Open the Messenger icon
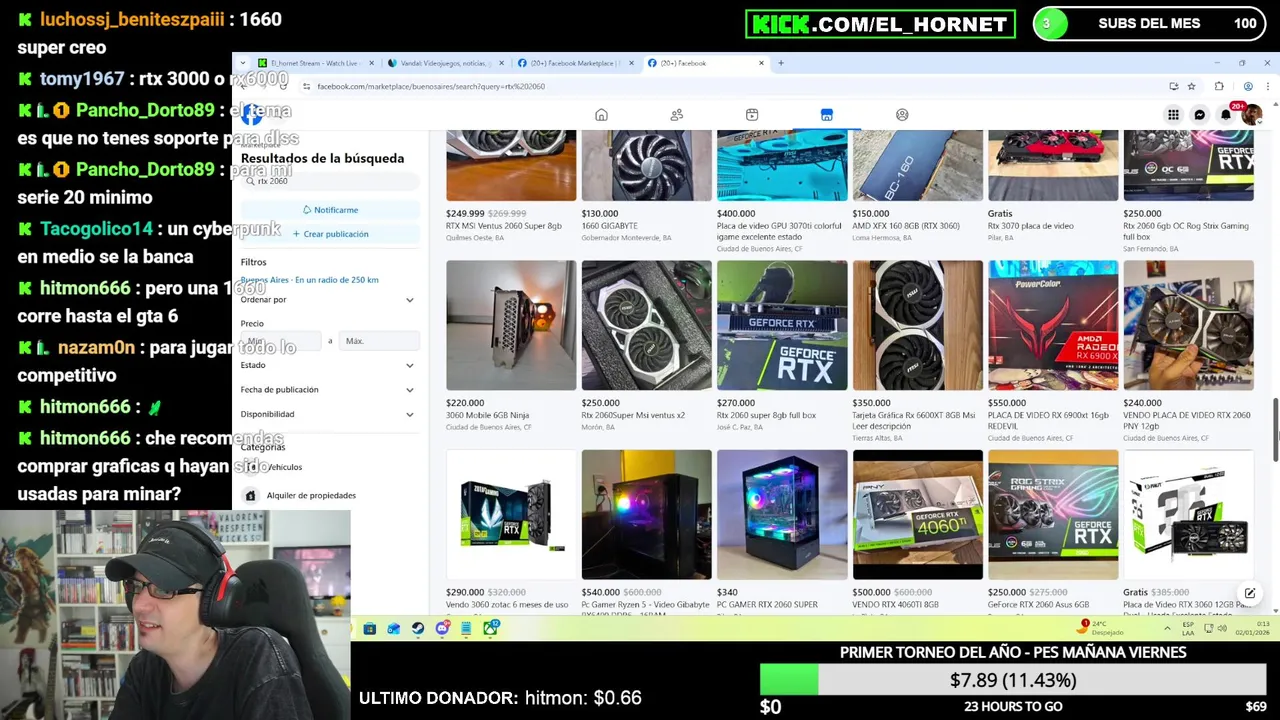 [x=1199, y=115]
